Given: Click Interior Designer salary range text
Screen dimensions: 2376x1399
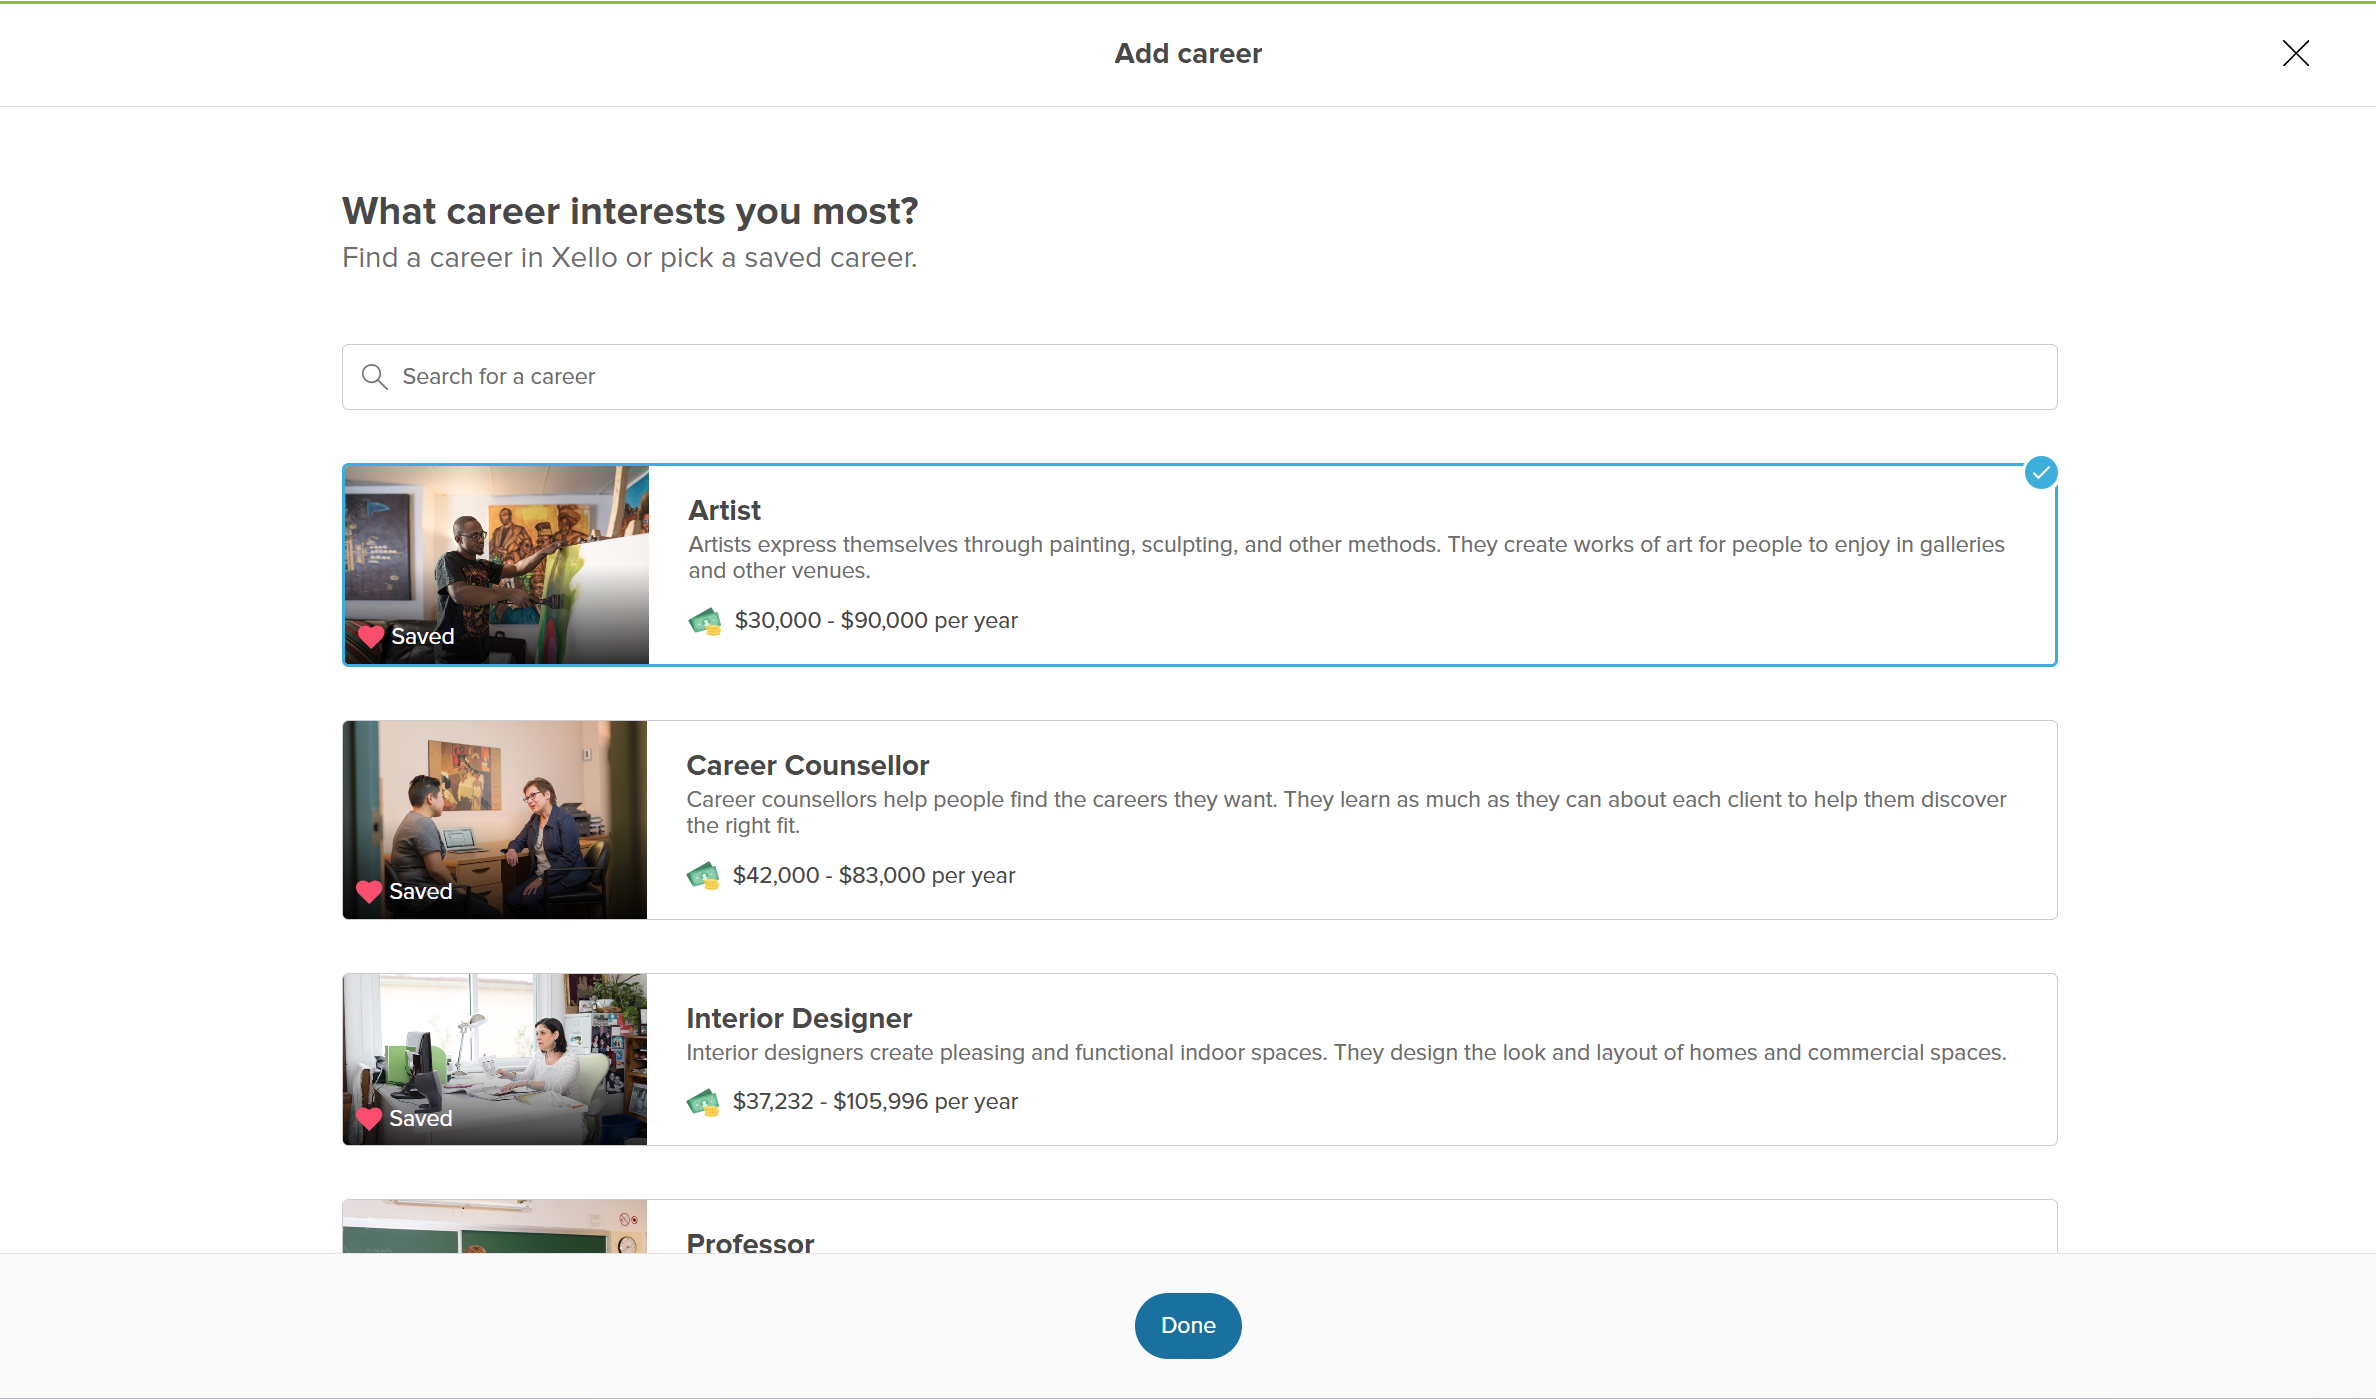Looking at the screenshot, I should click(875, 1102).
